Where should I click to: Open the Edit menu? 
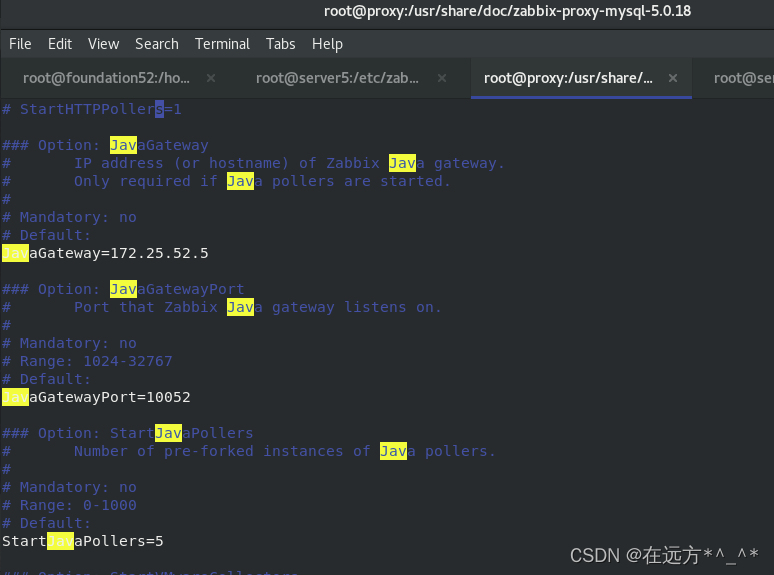click(60, 44)
